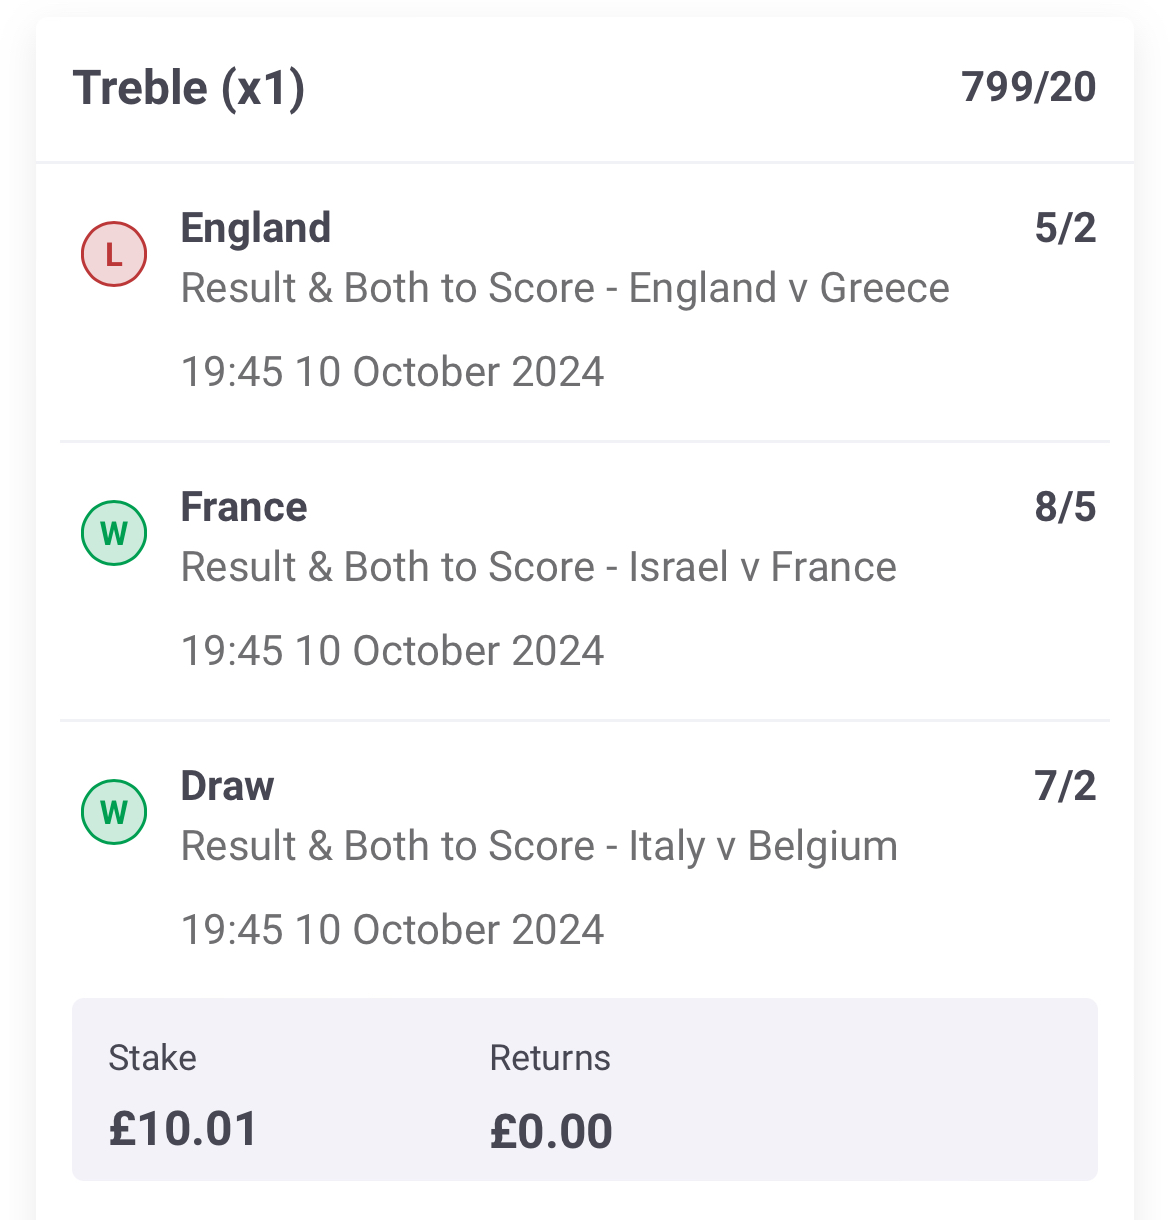The image size is (1170, 1220).
Task: Open Result & Both to Score Italy v Belgium
Action: point(539,847)
